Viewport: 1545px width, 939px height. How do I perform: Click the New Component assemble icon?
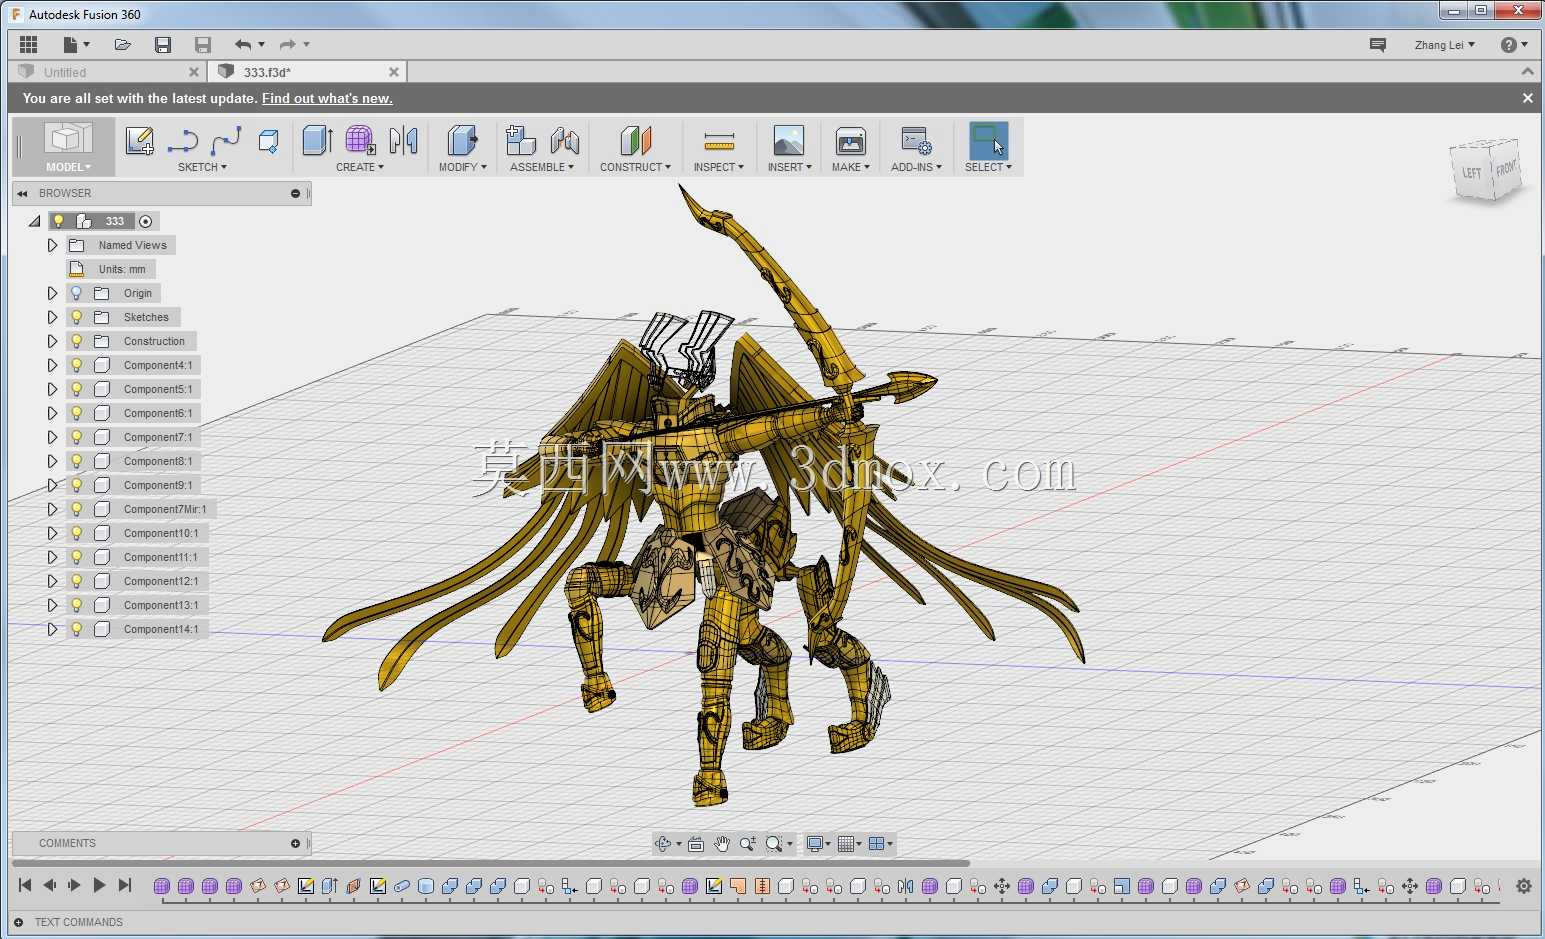tap(521, 140)
